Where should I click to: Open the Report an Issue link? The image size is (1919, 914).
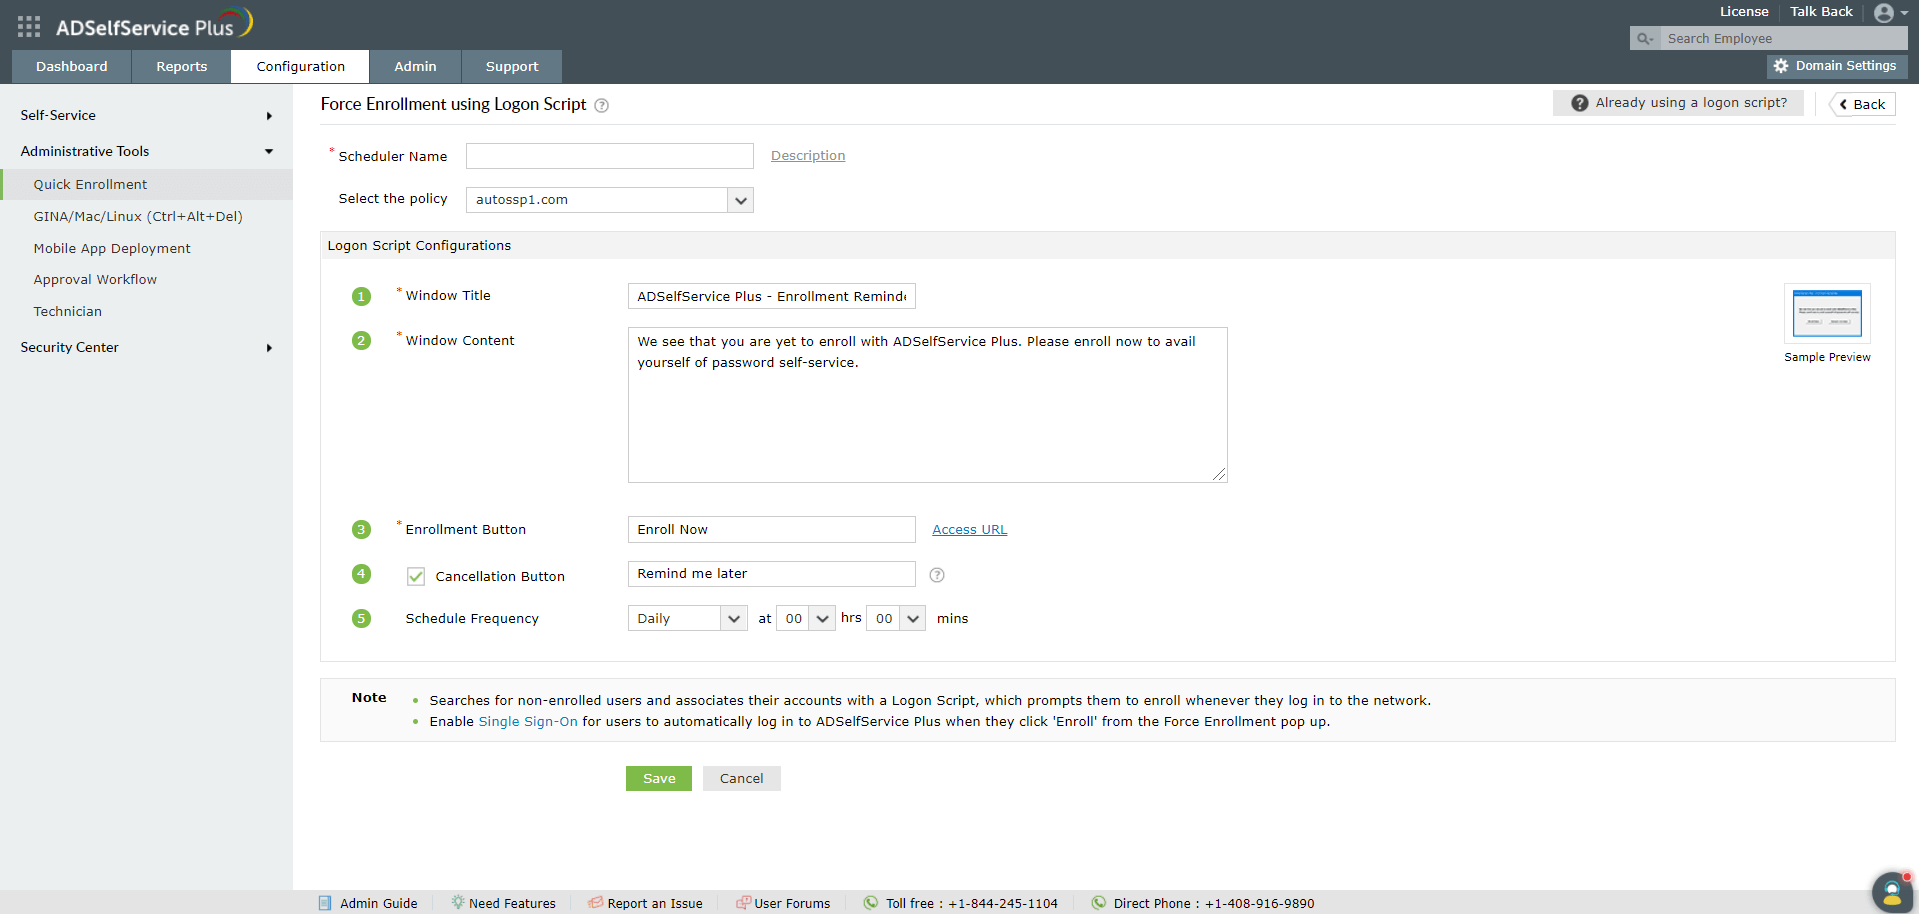pos(655,904)
